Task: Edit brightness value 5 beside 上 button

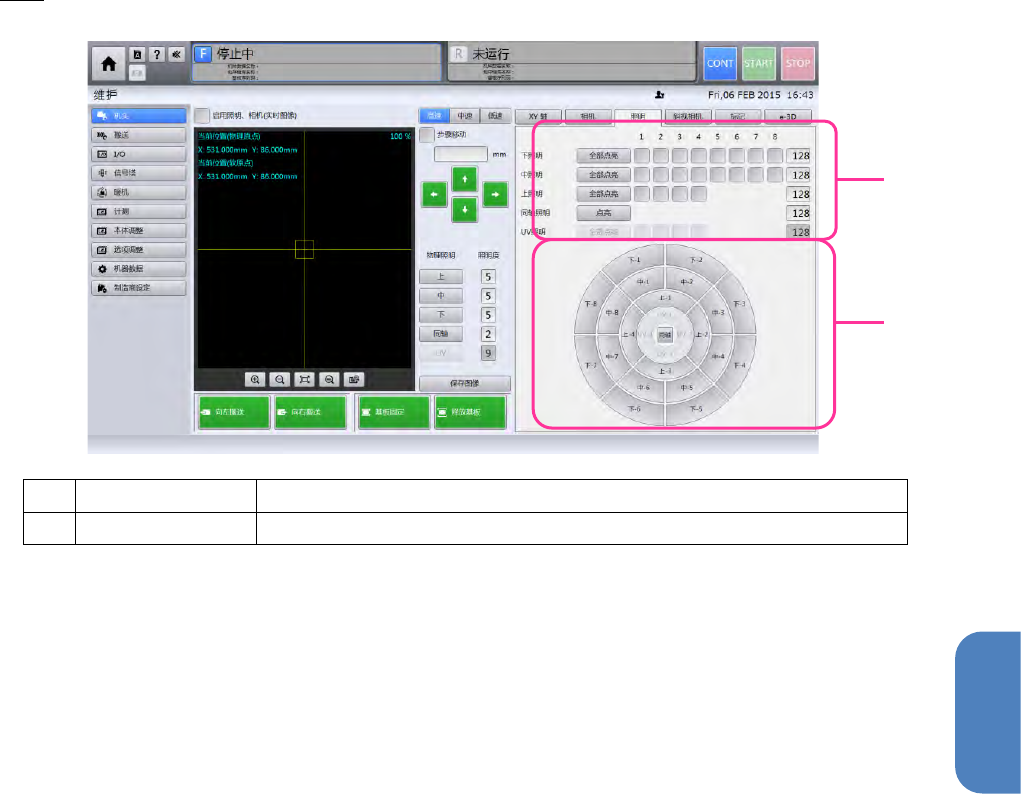Action: click(488, 277)
